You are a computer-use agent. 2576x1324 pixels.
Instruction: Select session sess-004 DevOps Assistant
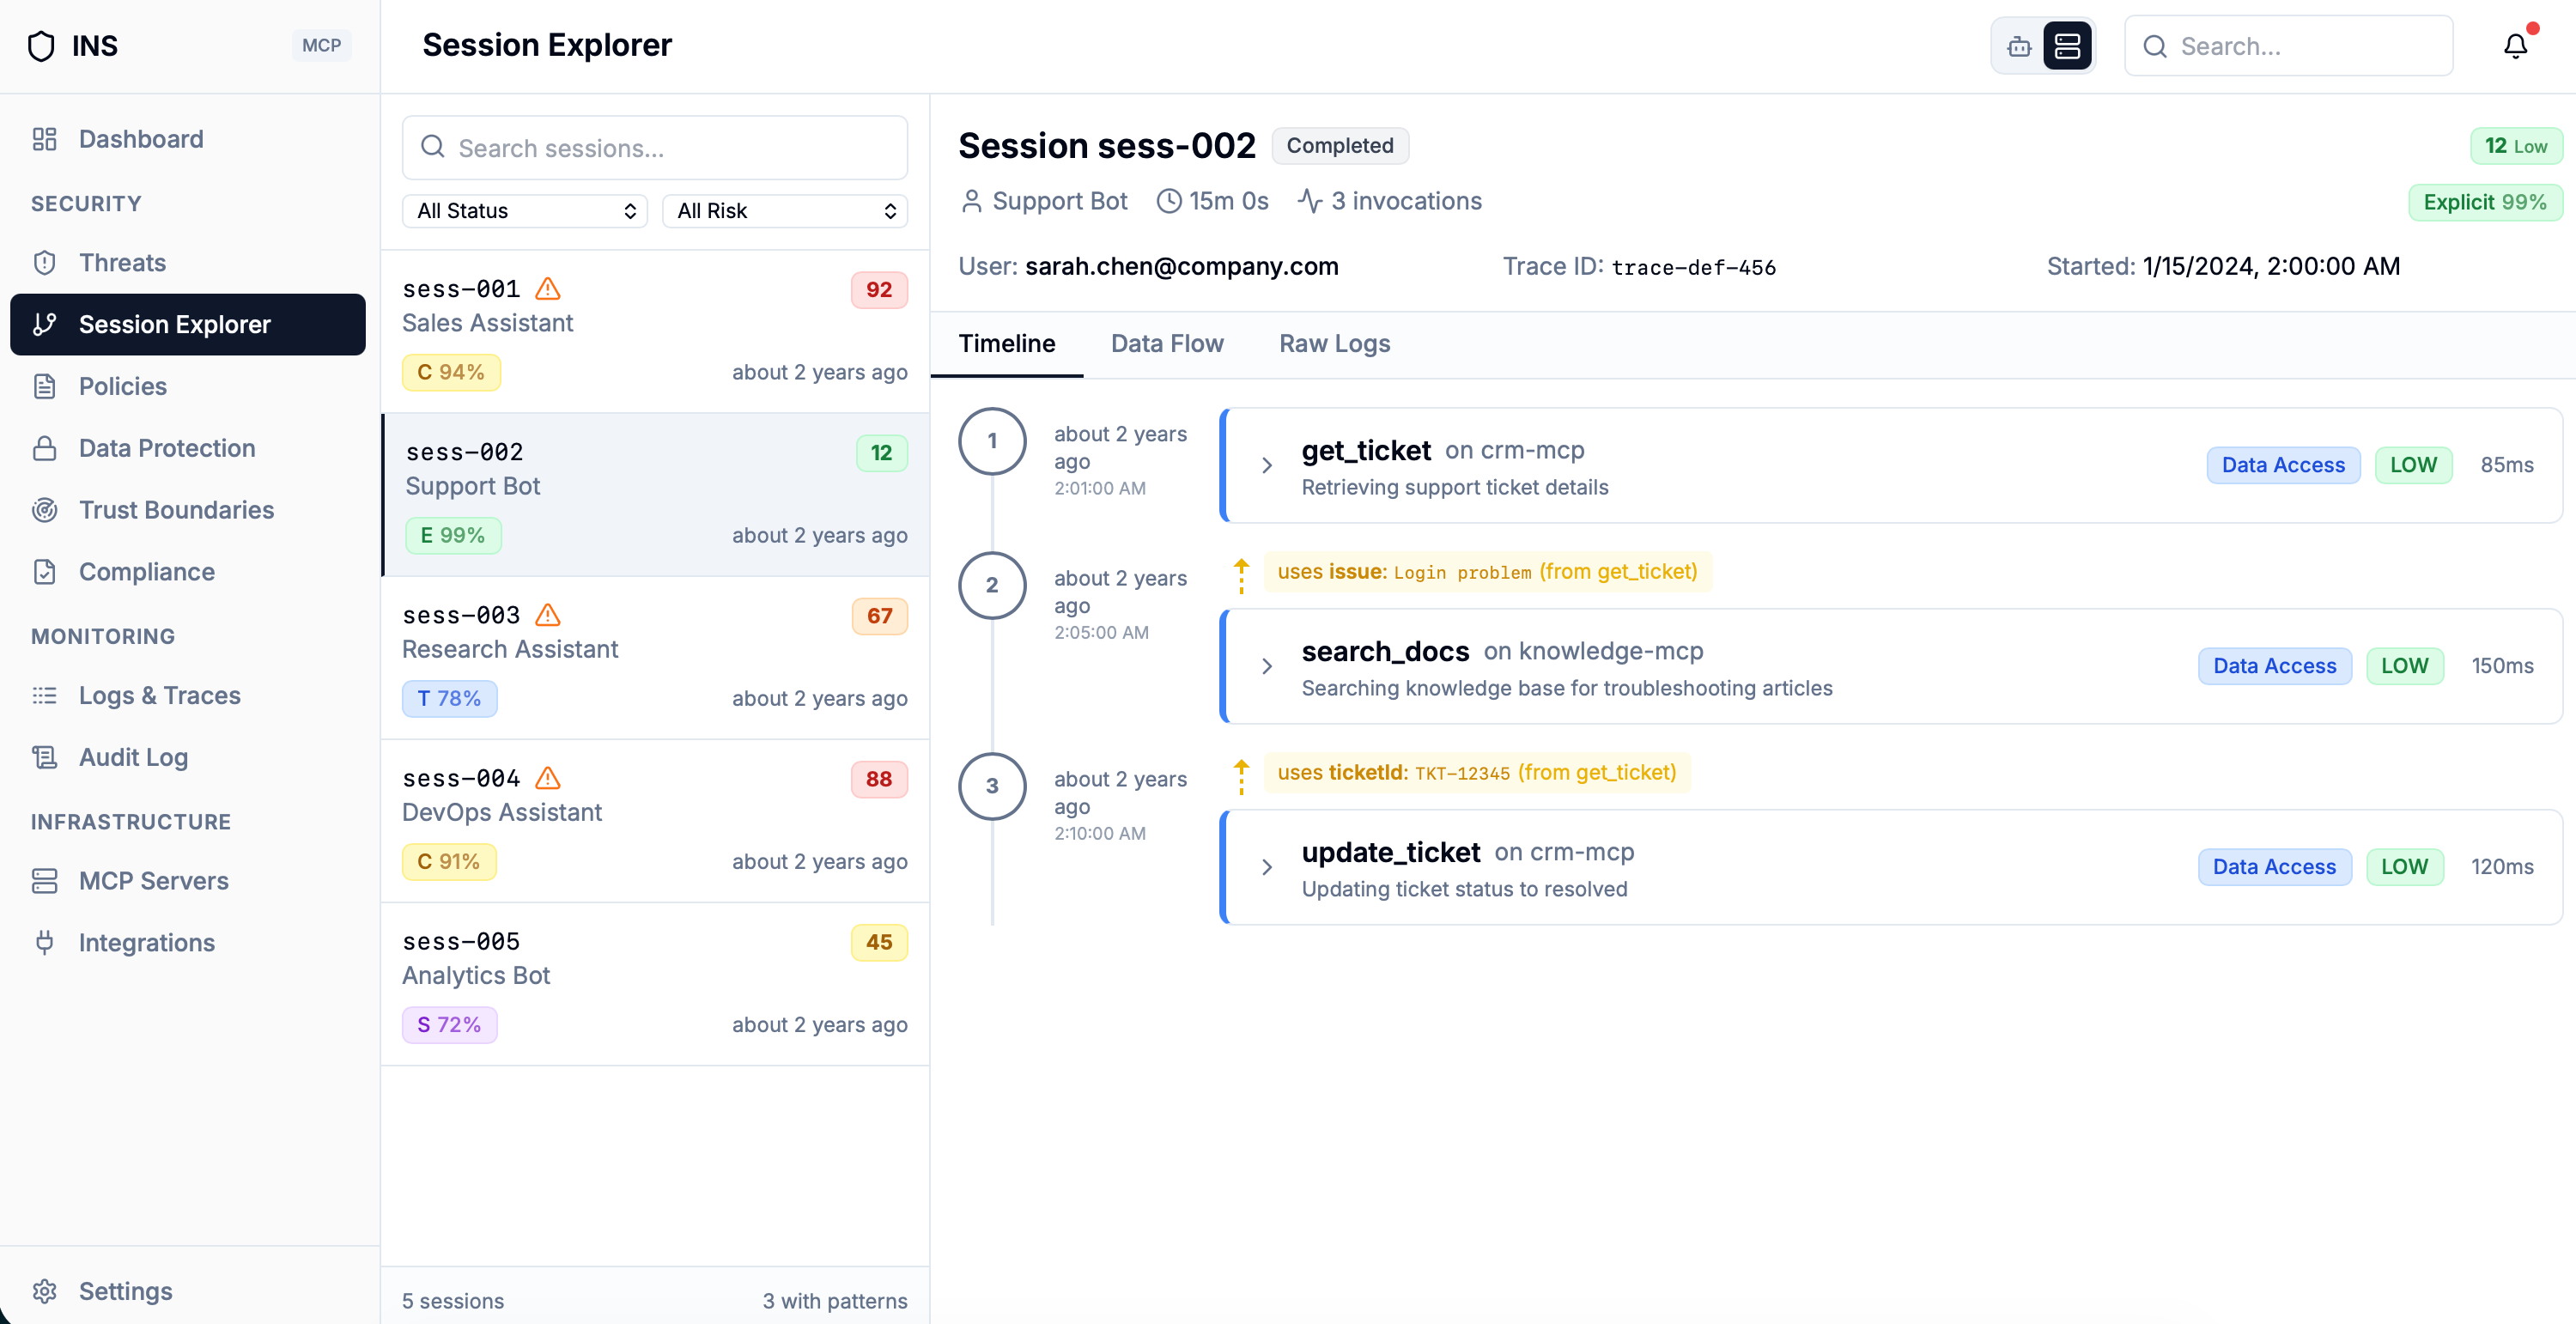[655, 820]
